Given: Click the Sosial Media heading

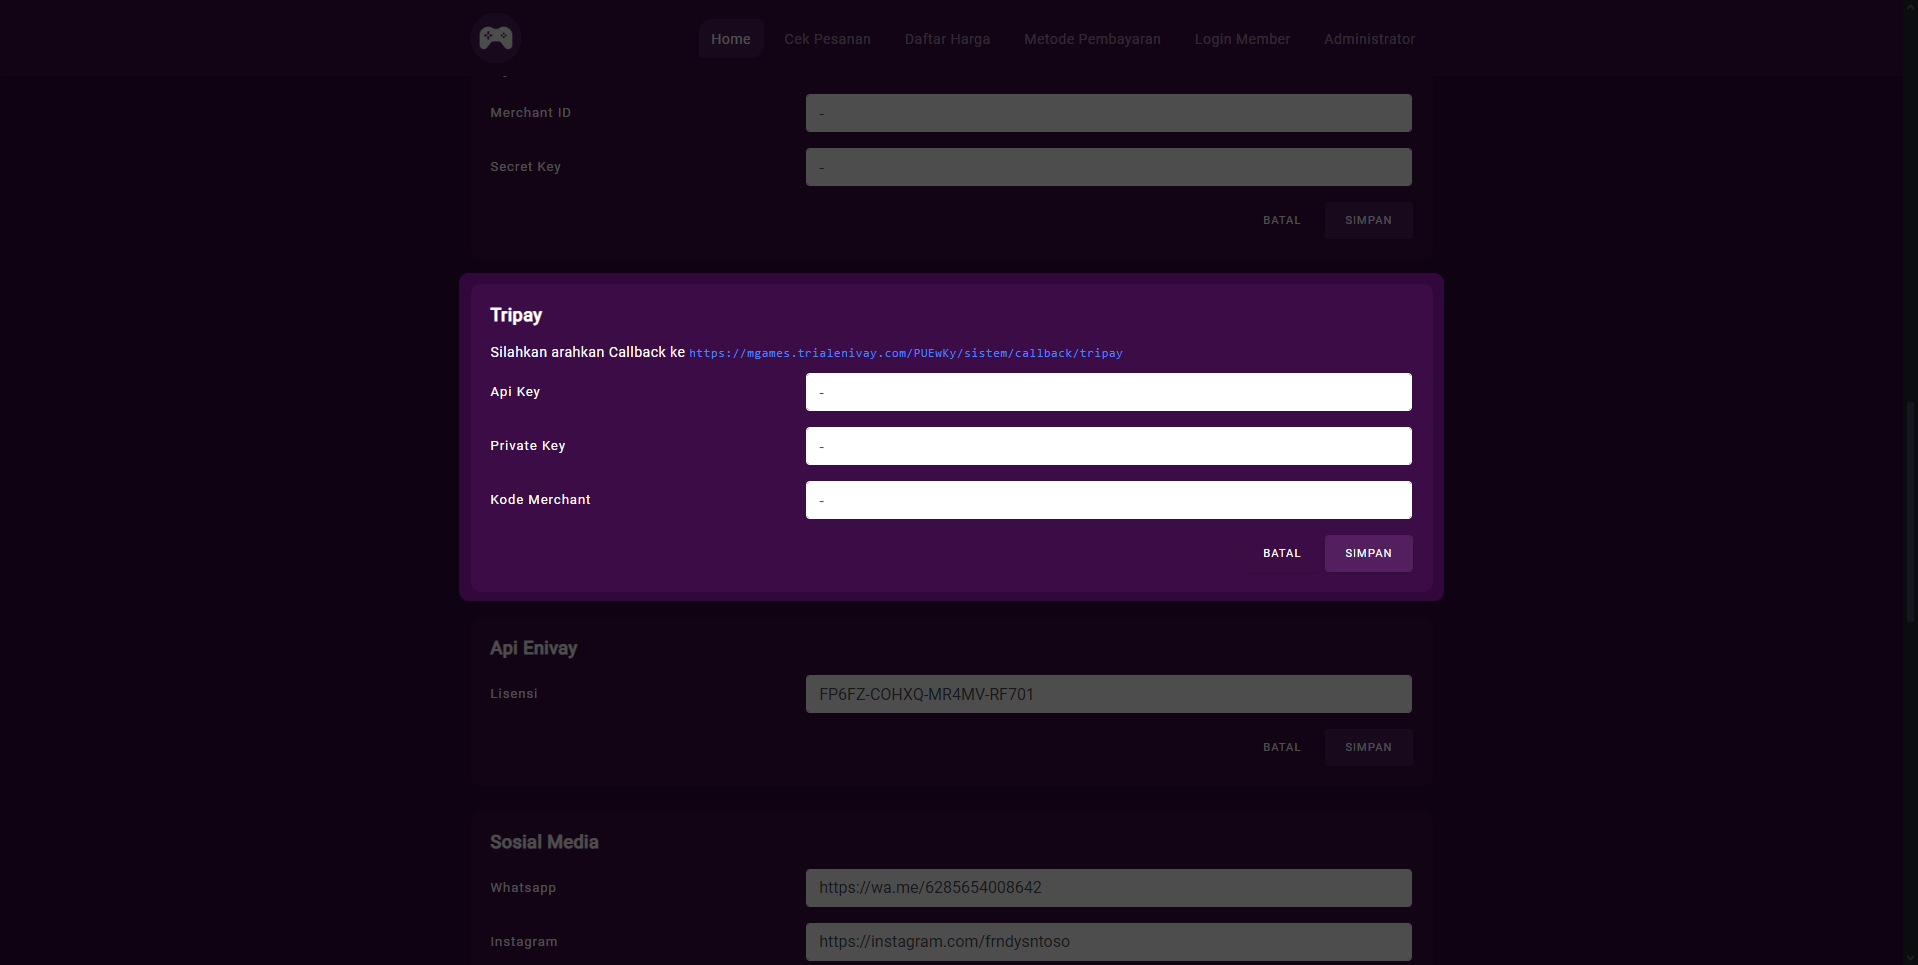Looking at the screenshot, I should pyautogui.click(x=544, y=842).
